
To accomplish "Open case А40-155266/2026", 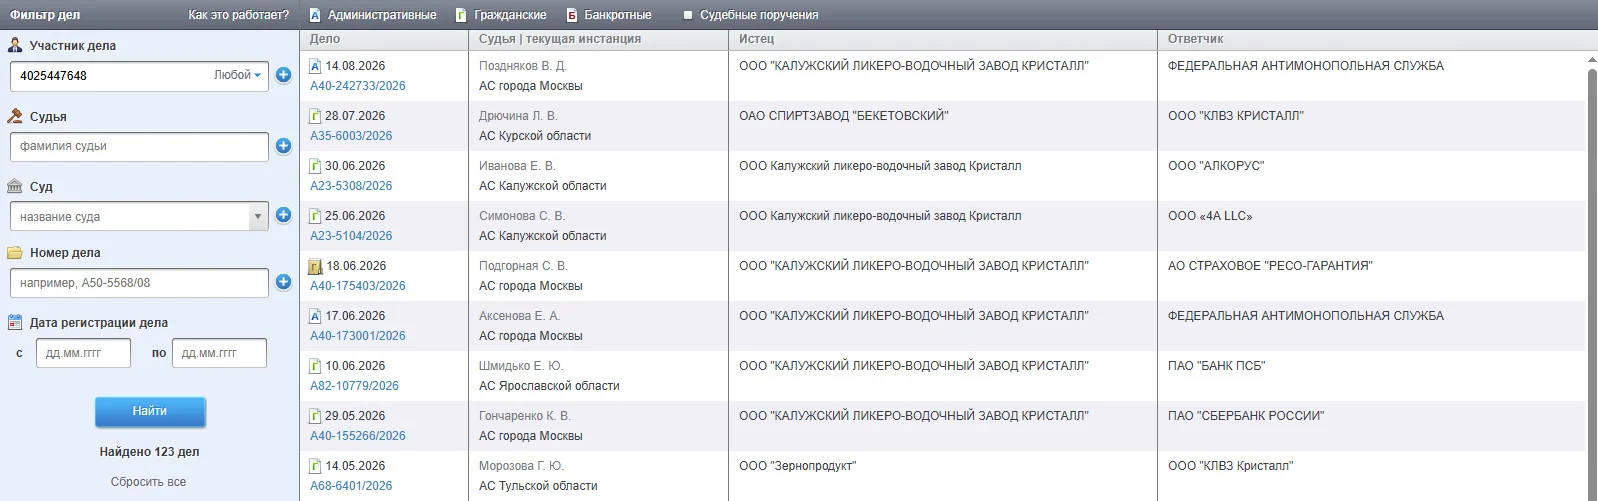I will (358, 436).
